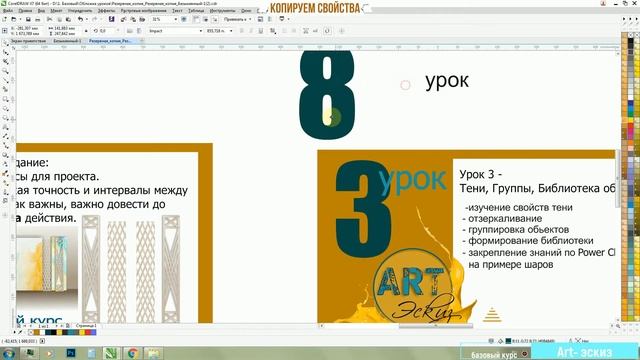
Task: Paste using the toolbar Paste icon
Action: [x=68, y=19]
